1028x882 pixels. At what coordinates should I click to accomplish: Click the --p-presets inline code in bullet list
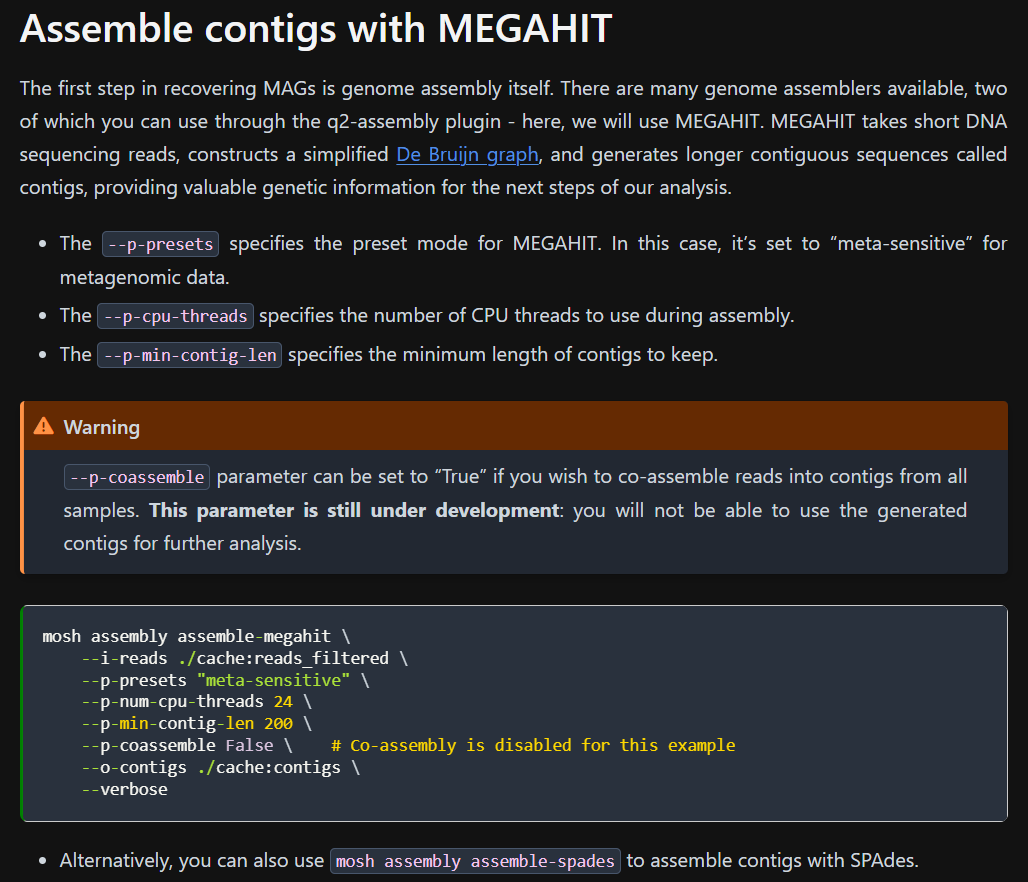point(160,244)
